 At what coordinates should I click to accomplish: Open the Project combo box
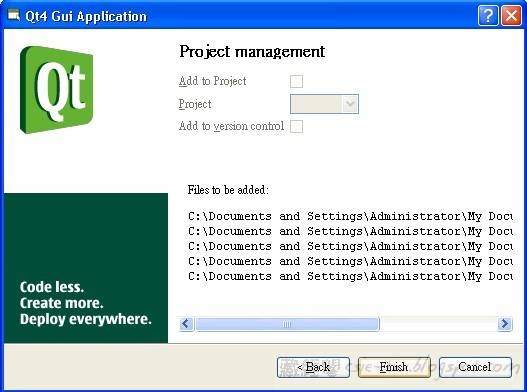click(x=324, y=104)
